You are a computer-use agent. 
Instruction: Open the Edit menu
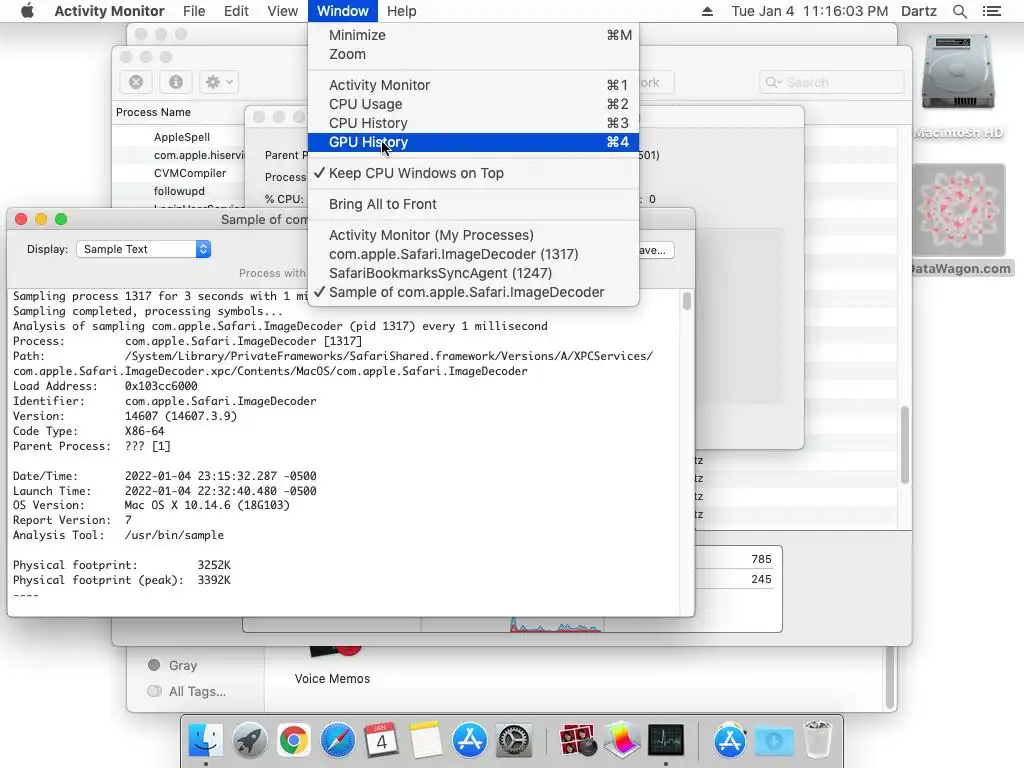click(236, 11)
